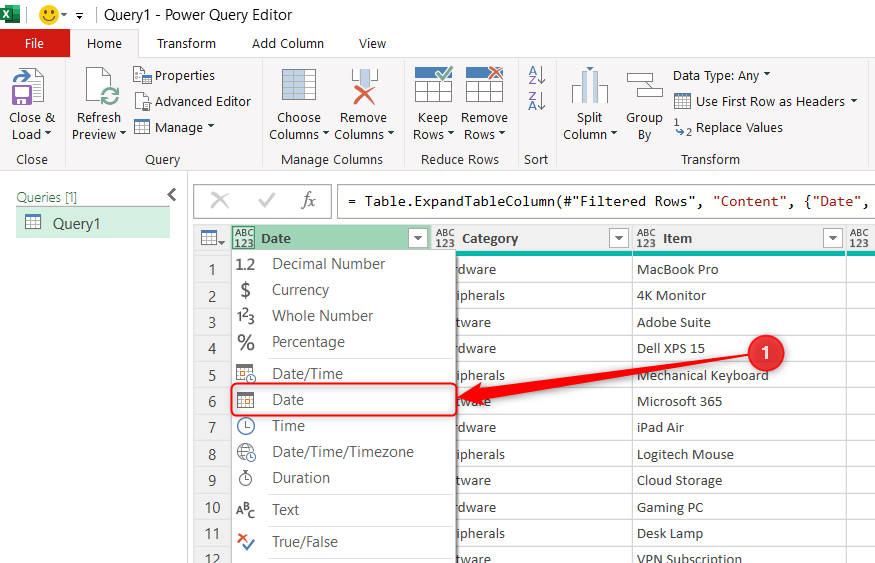The width and height of the screenshot is (875, 563).
Task: Sort descending Z to A
Action: [x=536, y=101]
